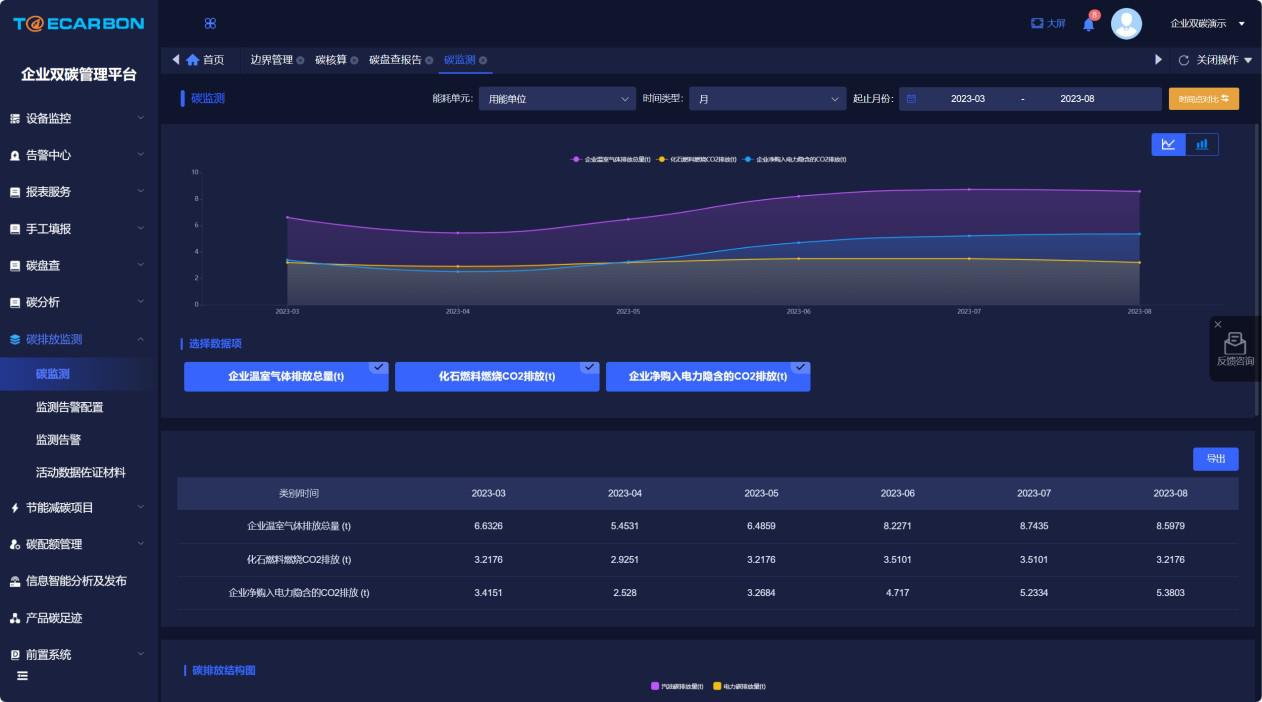Click the orange 时间点对比 button
1262x702 pixels.
1203,99
